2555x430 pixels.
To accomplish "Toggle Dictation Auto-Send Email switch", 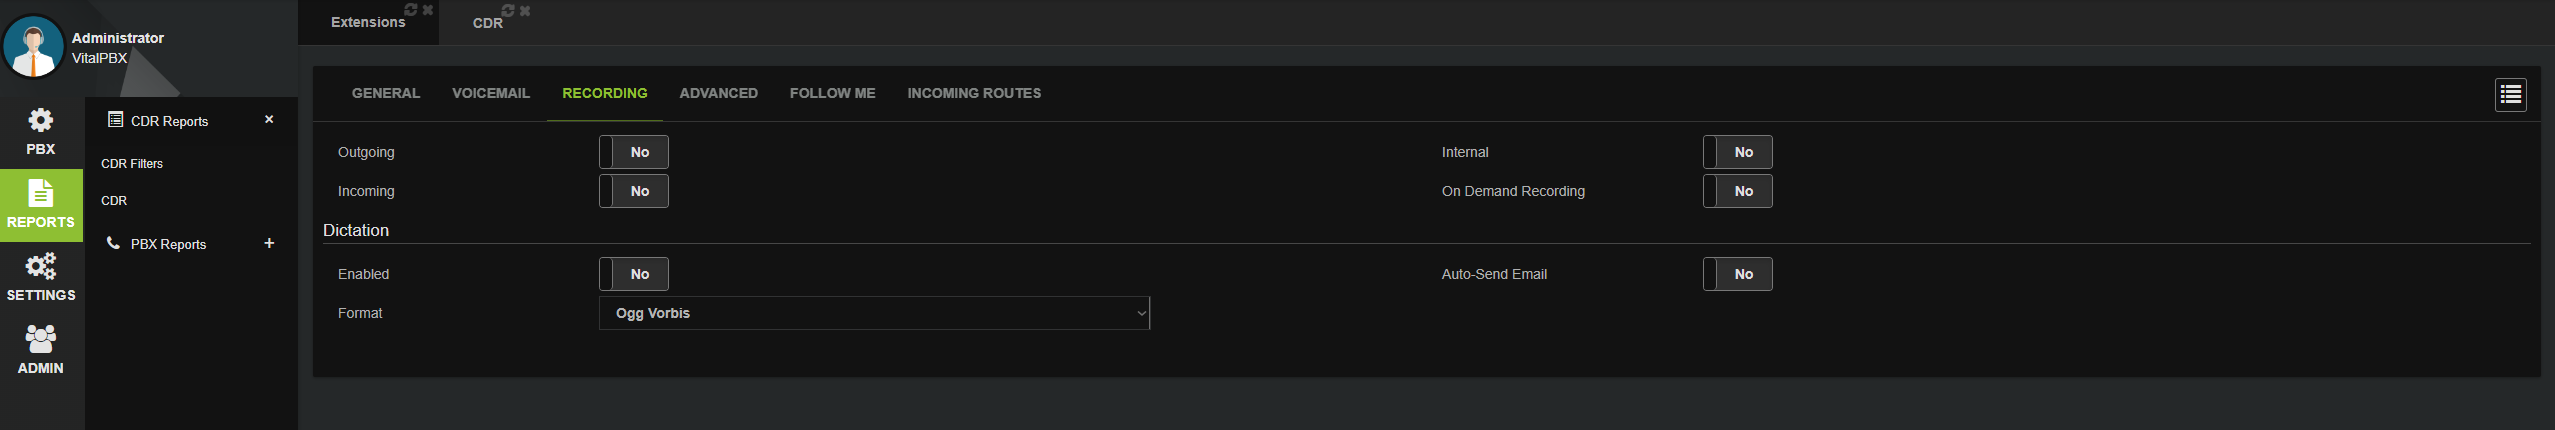I will pos(1738,274).
